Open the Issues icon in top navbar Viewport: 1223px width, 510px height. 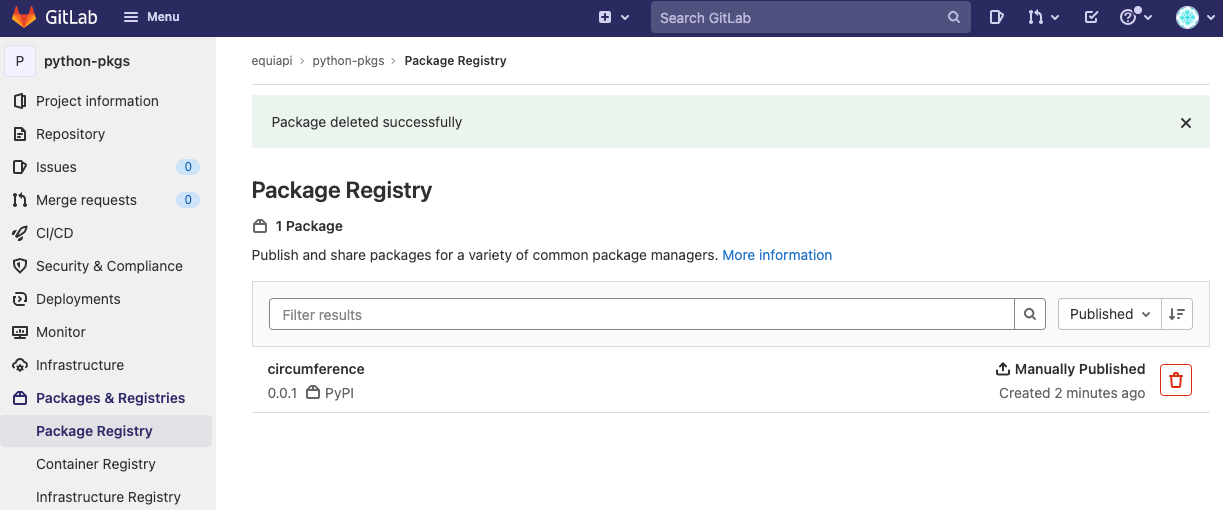[x=996, y=17]
